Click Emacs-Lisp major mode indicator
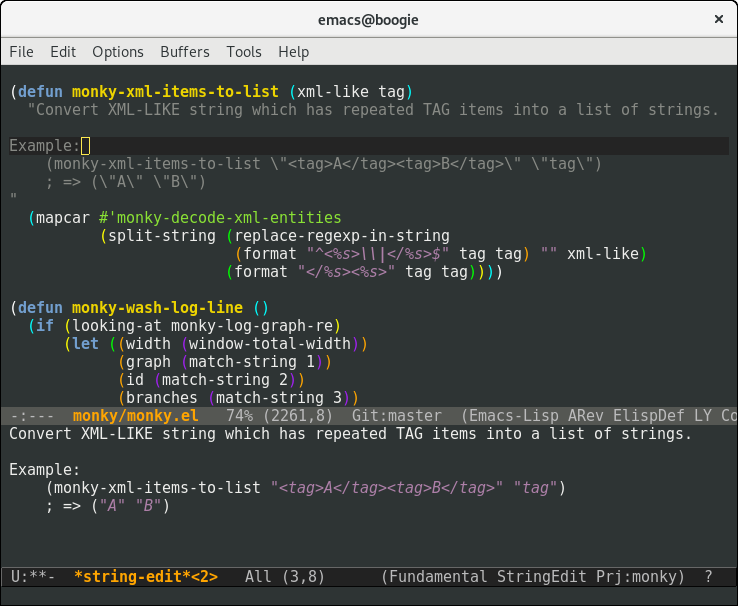This screenshot has width=738, height=606. tap(513, 416)
